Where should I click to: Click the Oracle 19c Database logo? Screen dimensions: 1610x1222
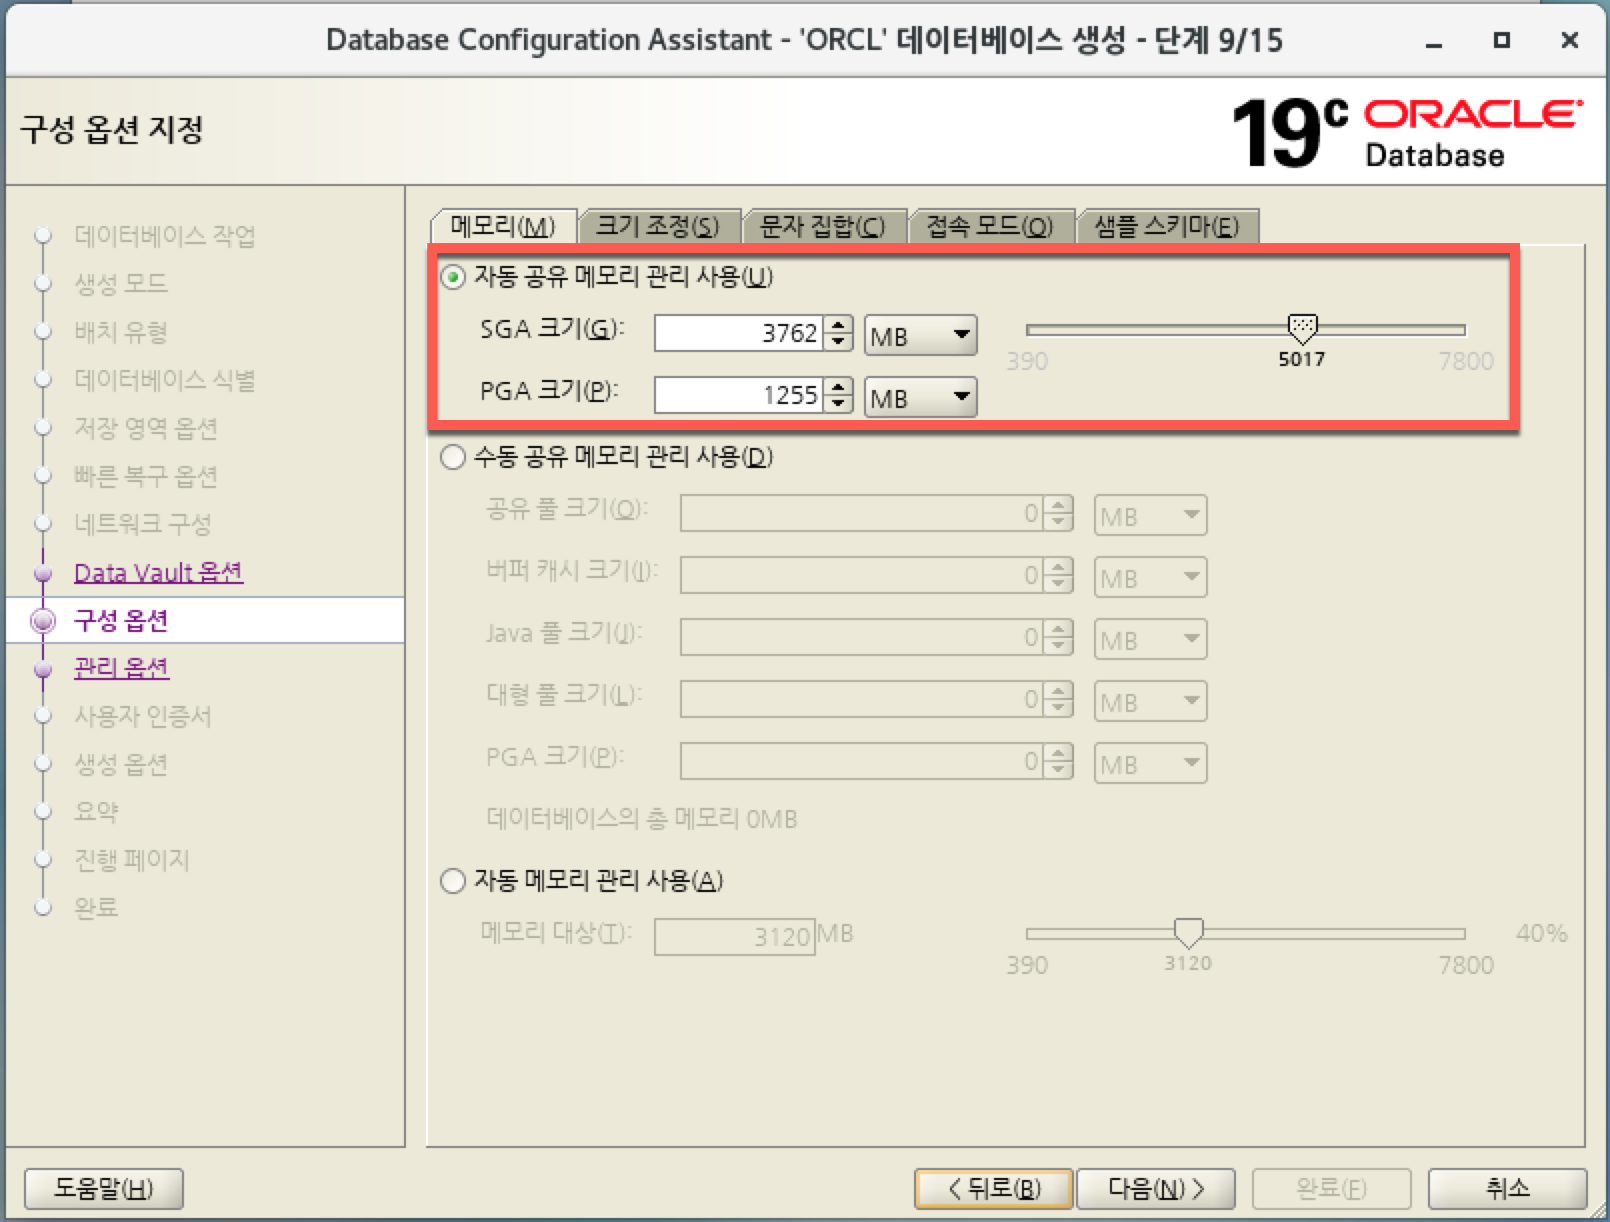coord(1407,133)
